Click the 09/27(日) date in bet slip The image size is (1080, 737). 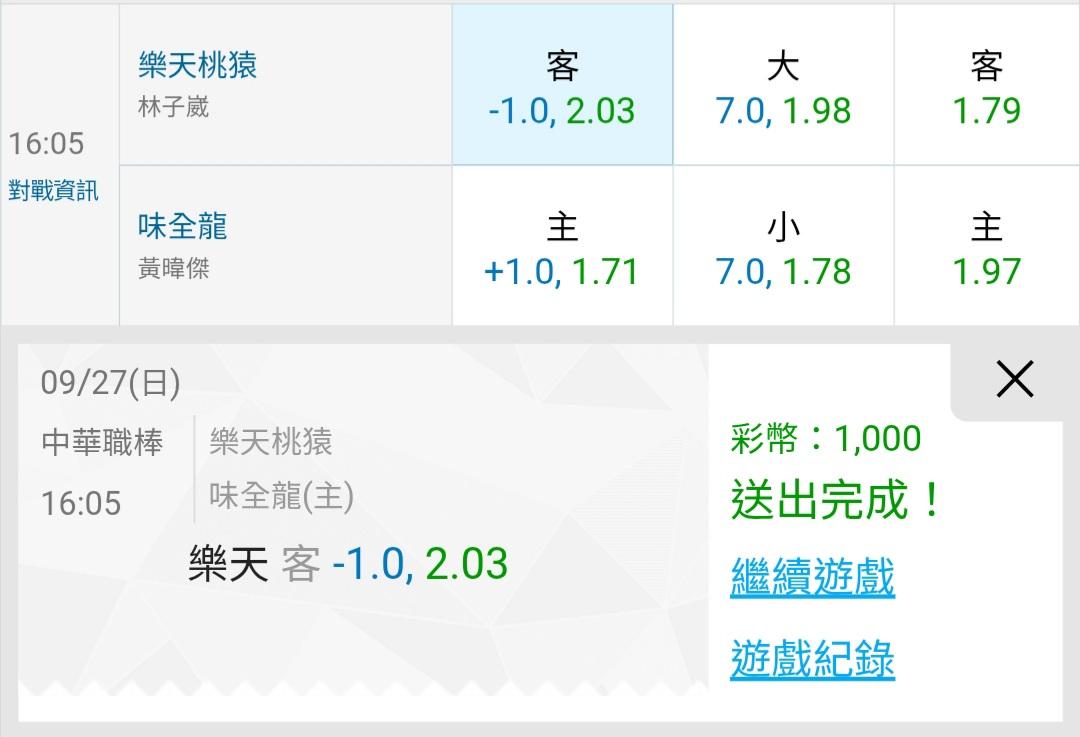click(111, 383)
